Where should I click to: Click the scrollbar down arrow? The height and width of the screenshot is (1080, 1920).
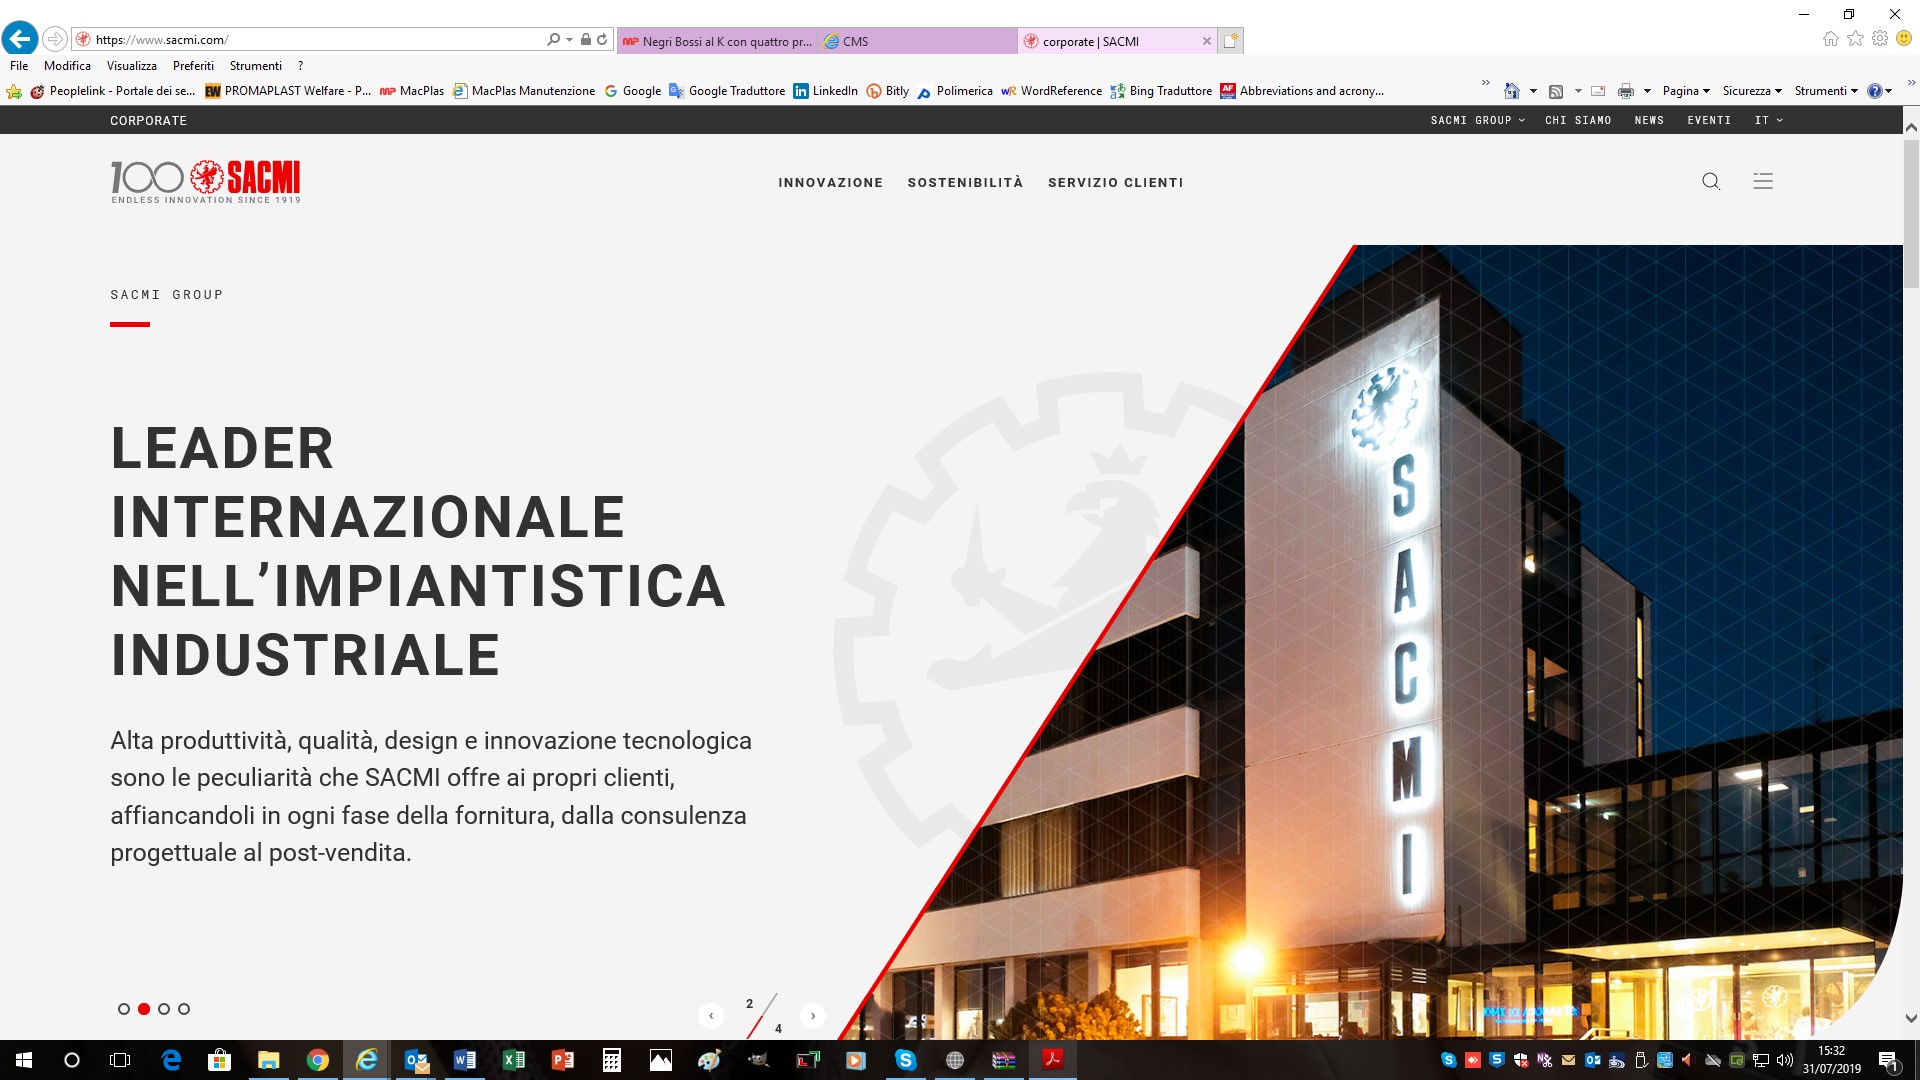click(x=1911, y=1019)
